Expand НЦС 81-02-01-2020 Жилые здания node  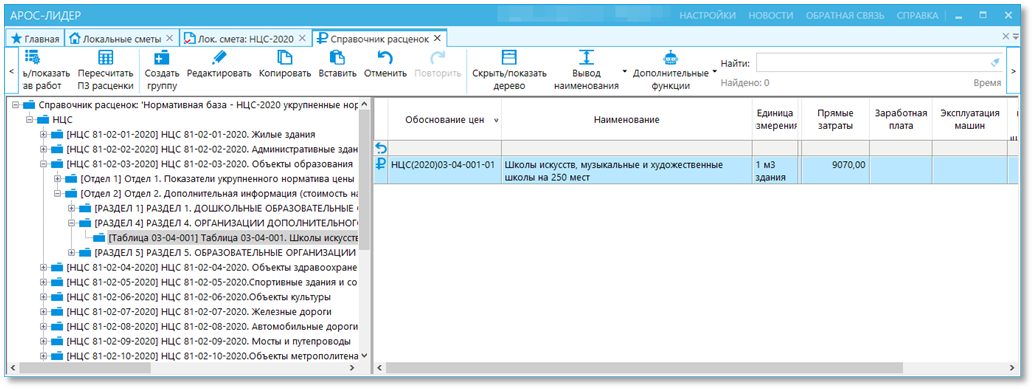(43, 134)
